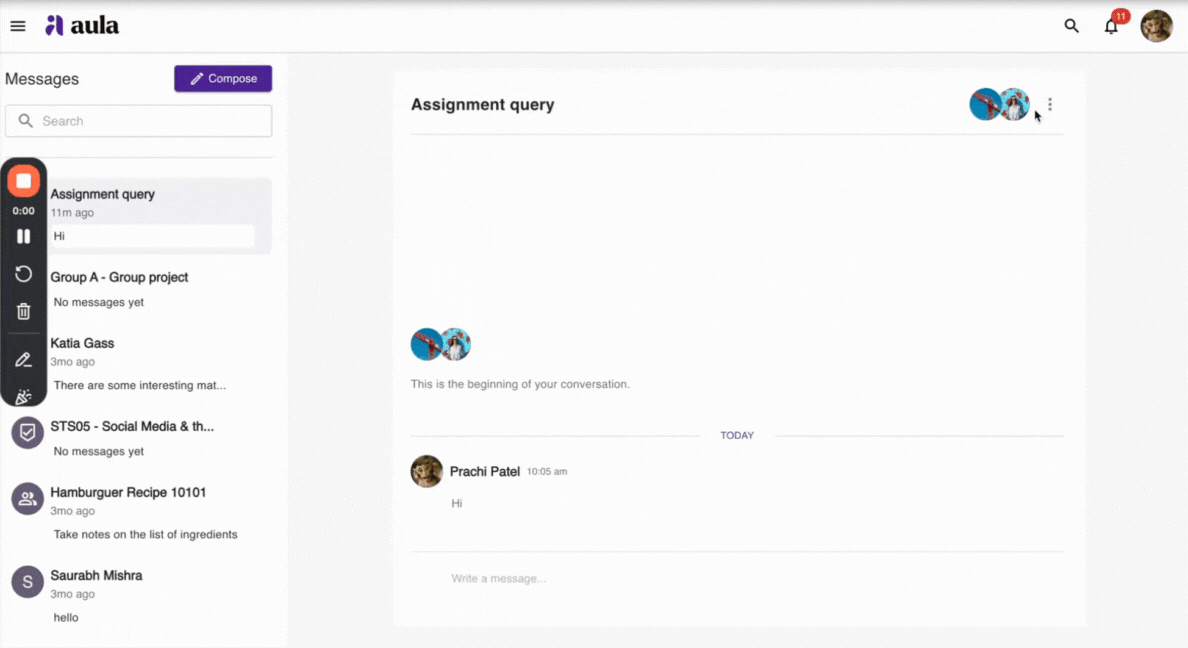Delete the recording with trash icon

click(x=23, y=311)
